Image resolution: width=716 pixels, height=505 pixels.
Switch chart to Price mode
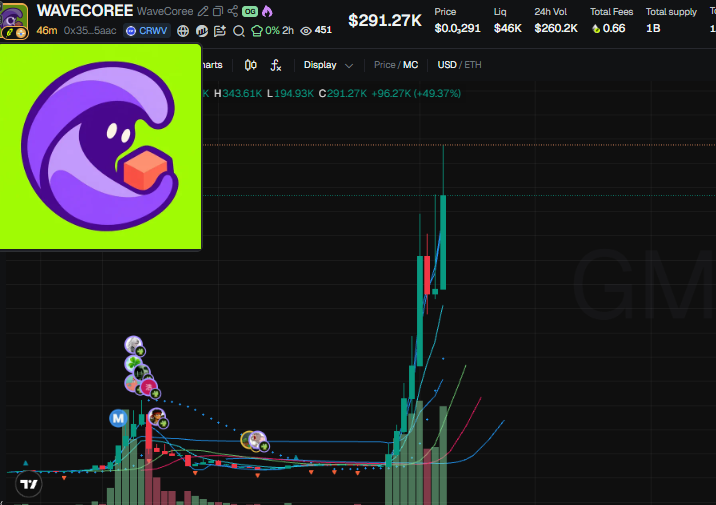point(384,65)
